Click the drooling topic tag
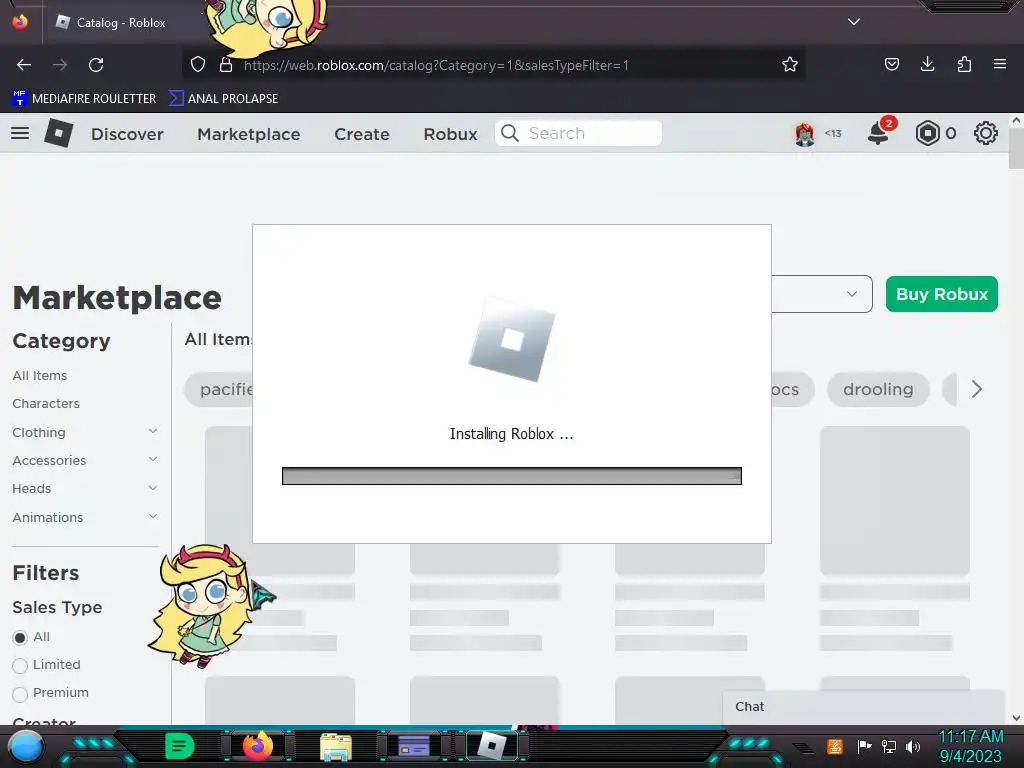This screenshot has height=768, width=1024. click(878, 389)
